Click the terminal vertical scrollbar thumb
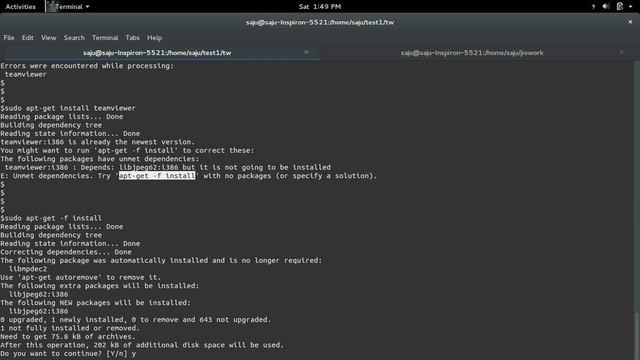The height and width of the screenshot is (360, 640). [636, 336]
